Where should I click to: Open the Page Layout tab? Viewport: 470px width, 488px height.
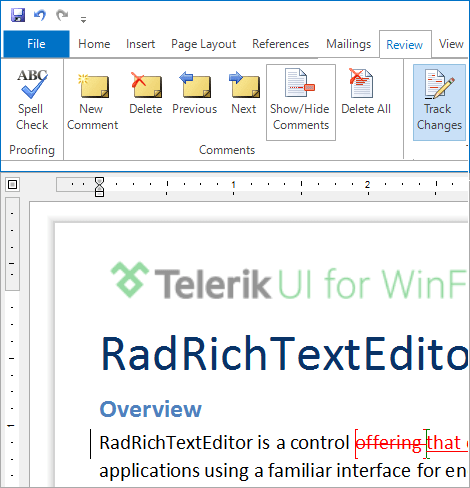click(x=204, y=44)
